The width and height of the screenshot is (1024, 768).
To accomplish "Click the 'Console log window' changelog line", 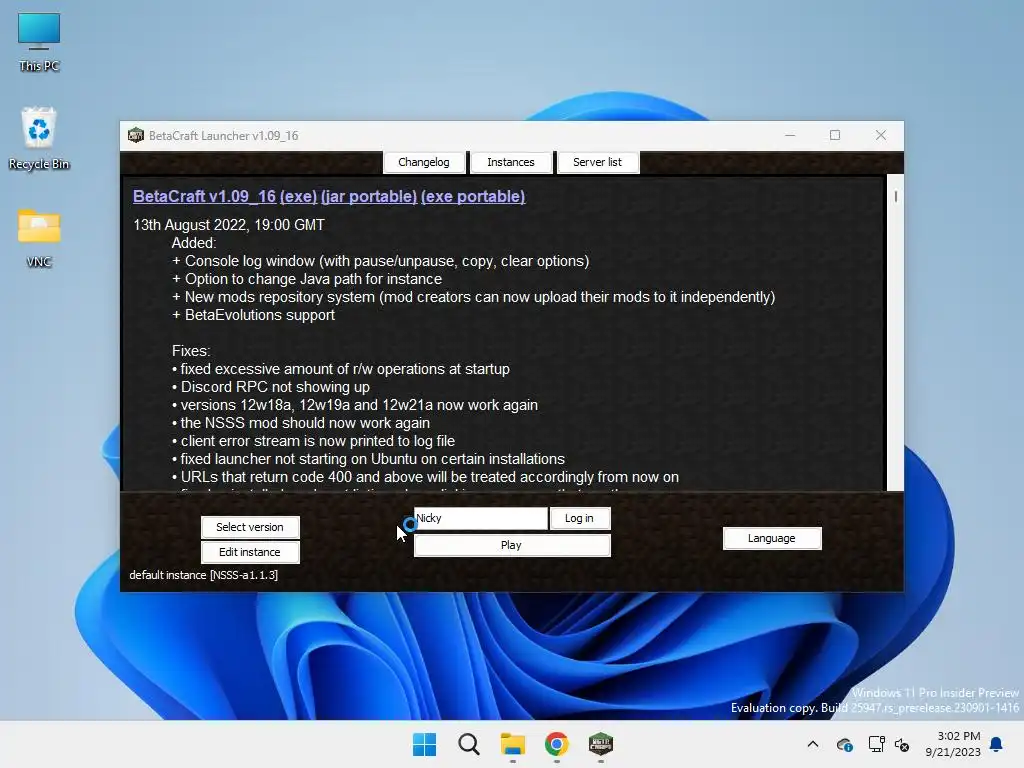I will (x=380, y=261).
